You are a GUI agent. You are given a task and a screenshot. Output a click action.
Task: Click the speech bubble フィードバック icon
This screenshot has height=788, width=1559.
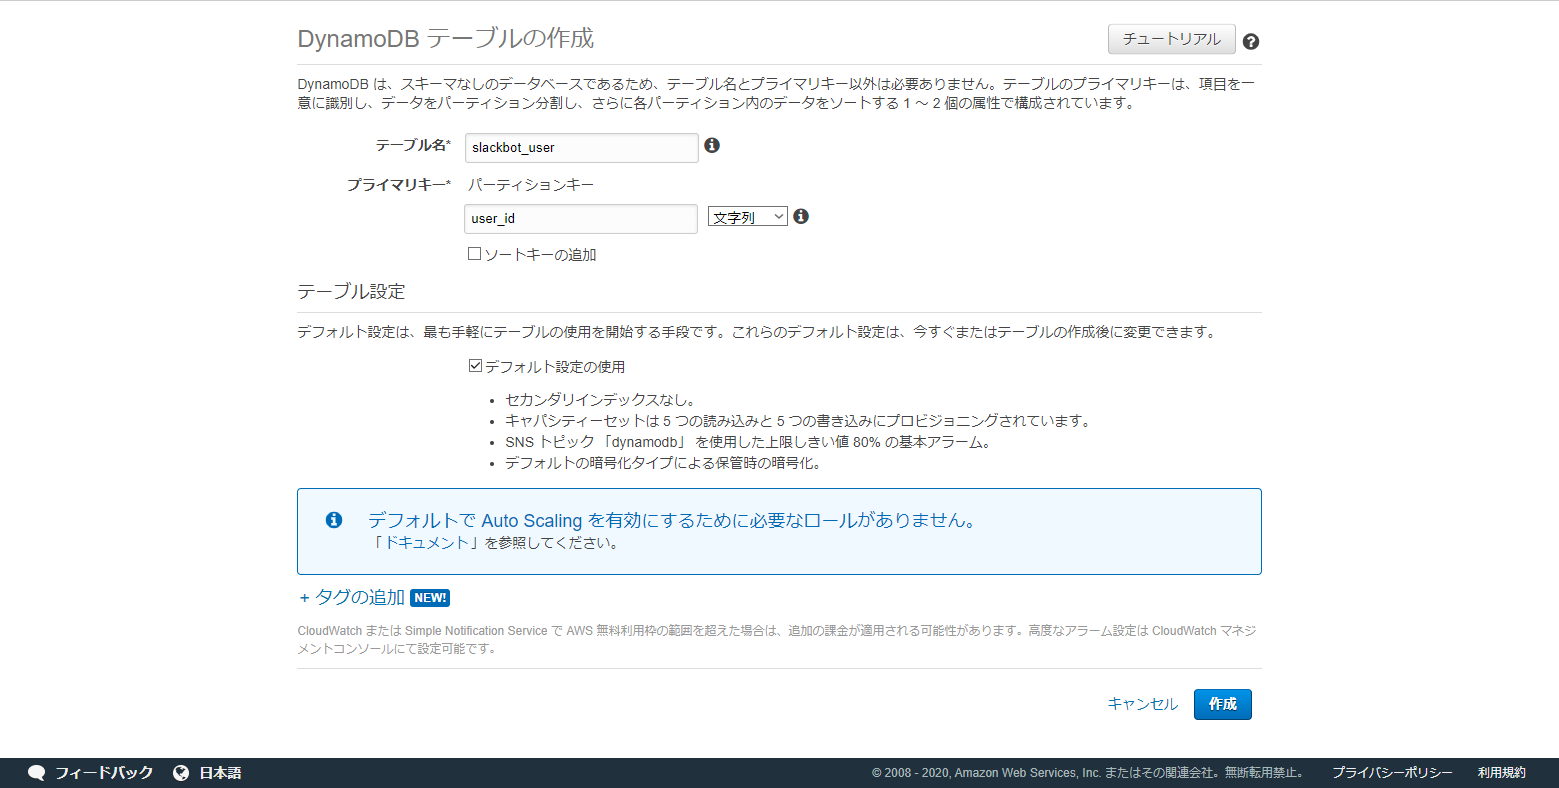pyautogui.click(x=37, y=773)
